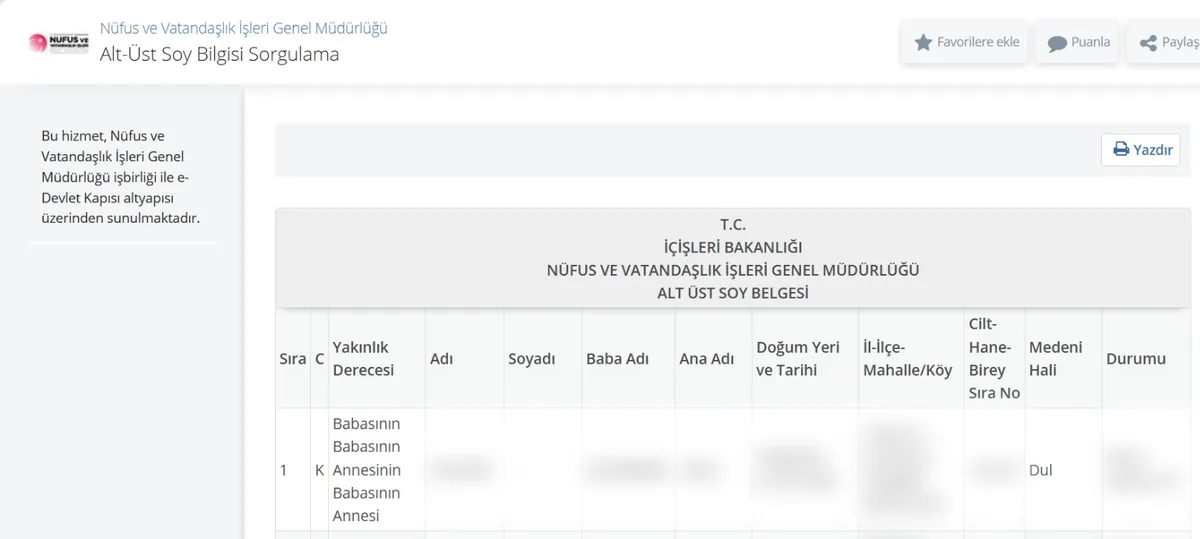
Task: Click the row number 1 cell
Action: click(x=293, y=469)
